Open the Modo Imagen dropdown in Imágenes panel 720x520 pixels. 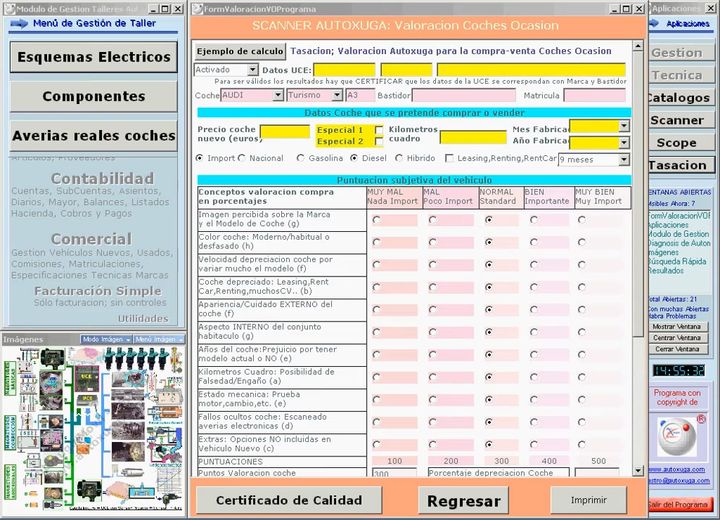point(106,339)
